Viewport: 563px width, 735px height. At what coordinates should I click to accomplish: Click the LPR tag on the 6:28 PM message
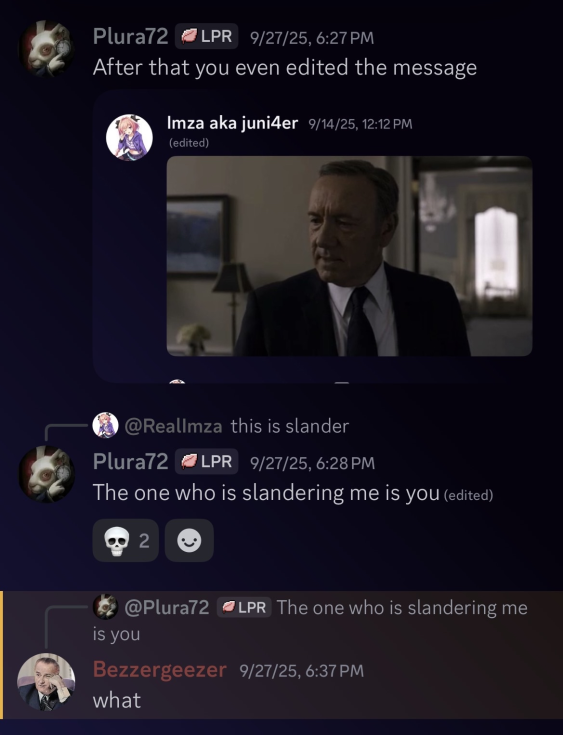[207, 462]
